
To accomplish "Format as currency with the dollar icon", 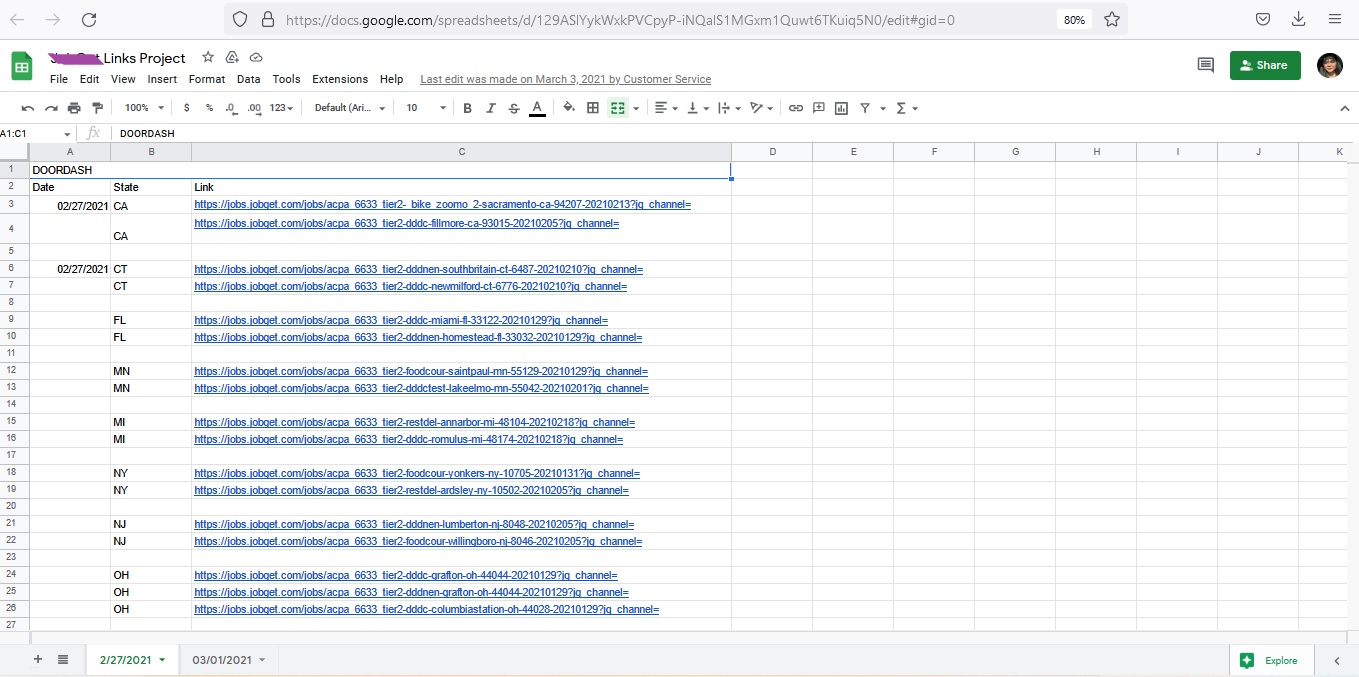I will [187, 108].
